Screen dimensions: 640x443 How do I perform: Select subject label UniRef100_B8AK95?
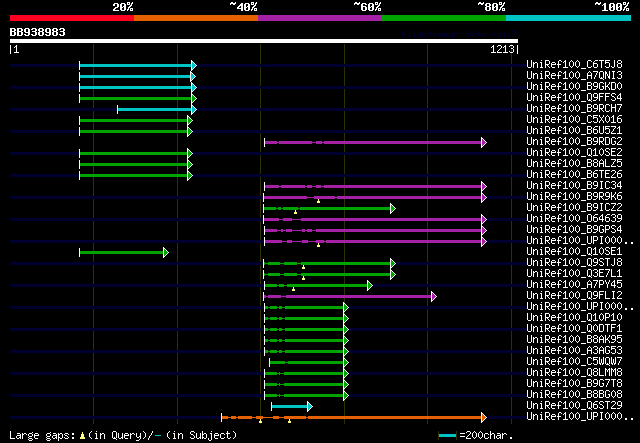[574, 340]
